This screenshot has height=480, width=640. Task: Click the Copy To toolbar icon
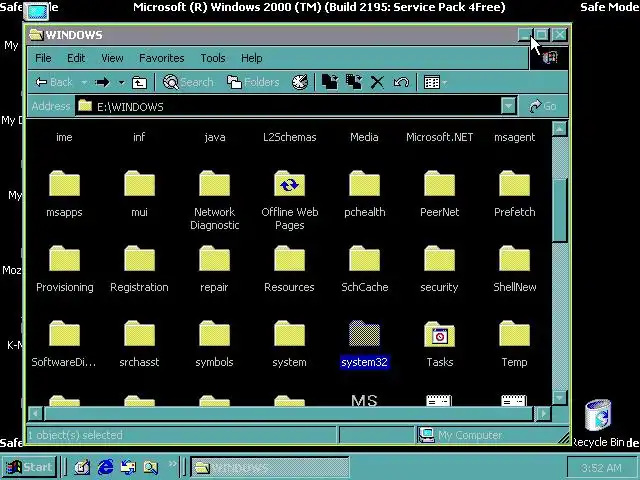353,82
